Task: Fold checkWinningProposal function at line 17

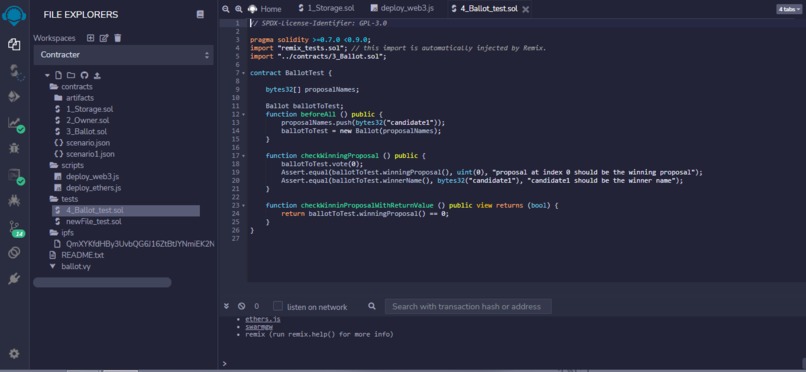Action: coord(244,156)
